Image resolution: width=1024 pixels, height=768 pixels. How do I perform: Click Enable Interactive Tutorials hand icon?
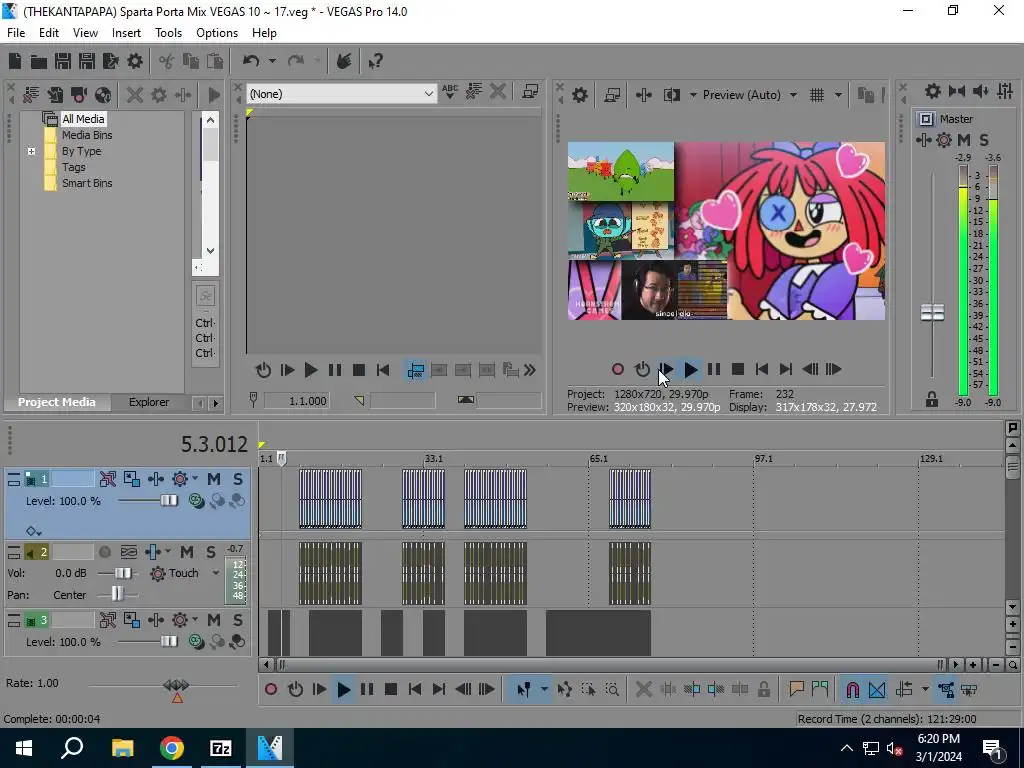coord(344,61)
